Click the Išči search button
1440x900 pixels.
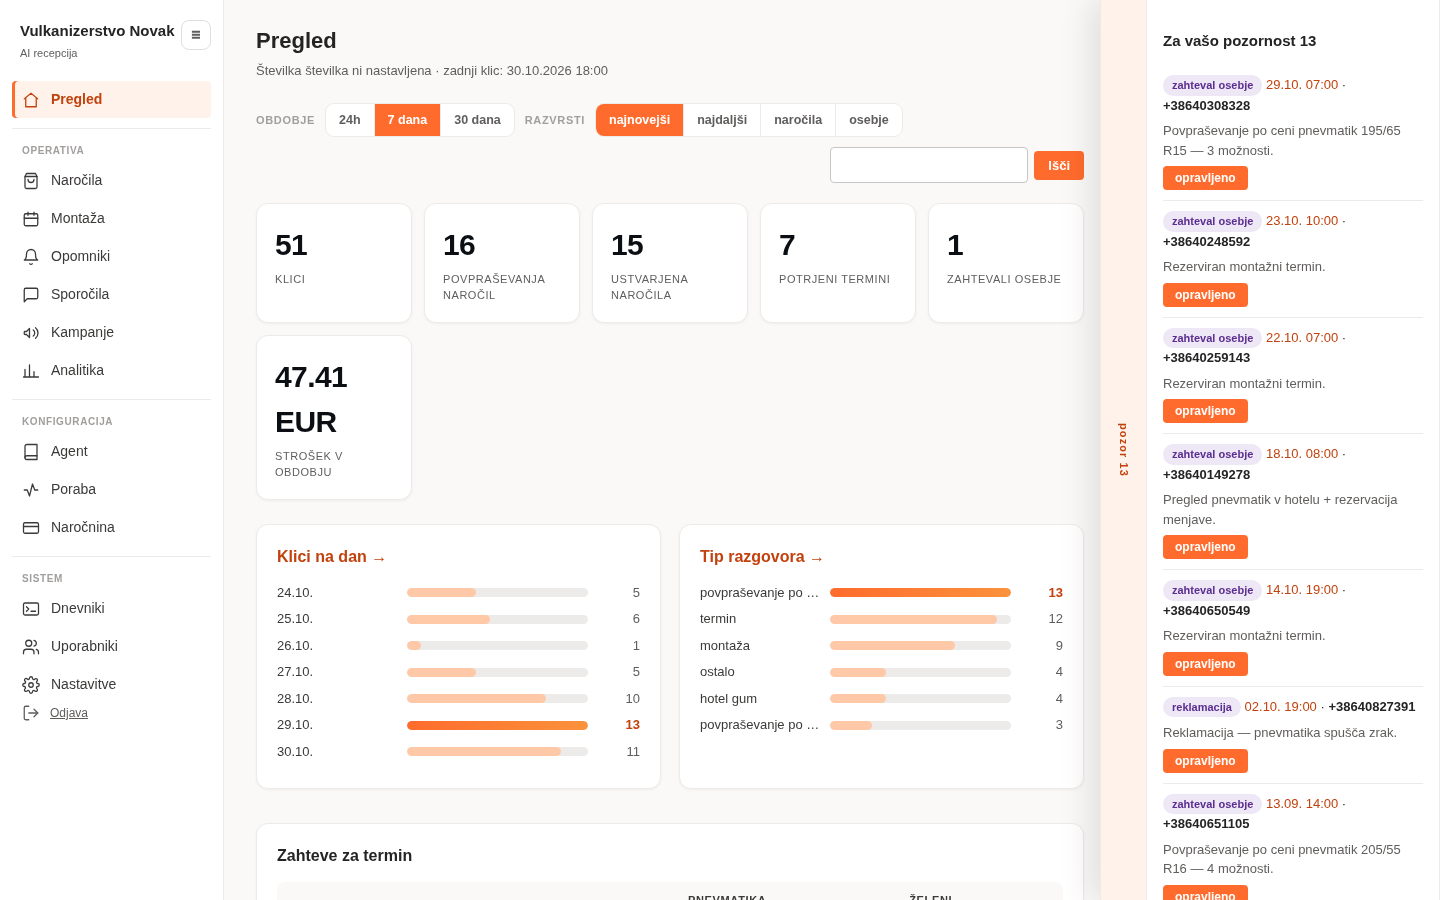point(1059,166)
